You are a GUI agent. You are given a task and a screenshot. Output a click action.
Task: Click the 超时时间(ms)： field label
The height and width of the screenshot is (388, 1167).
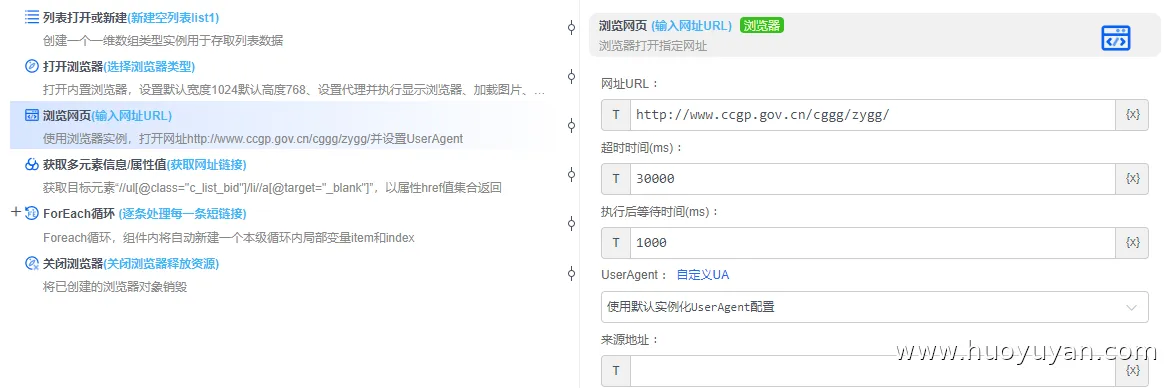(x=642, y=147)
